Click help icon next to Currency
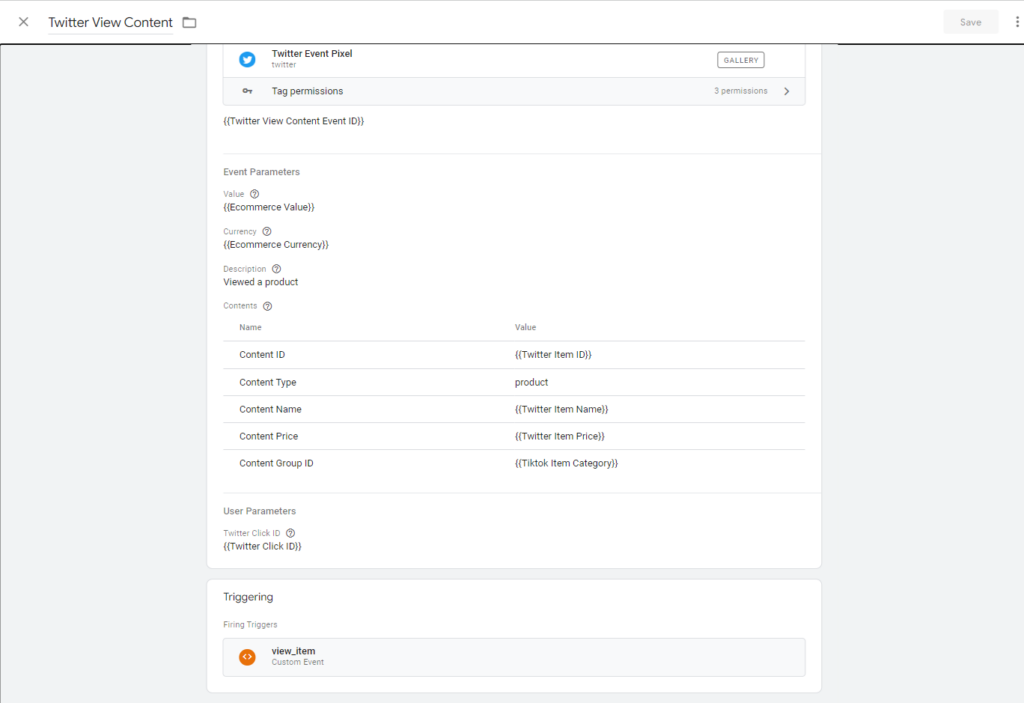The width and height of the screenshot is (1024, 703). [266, 231]
